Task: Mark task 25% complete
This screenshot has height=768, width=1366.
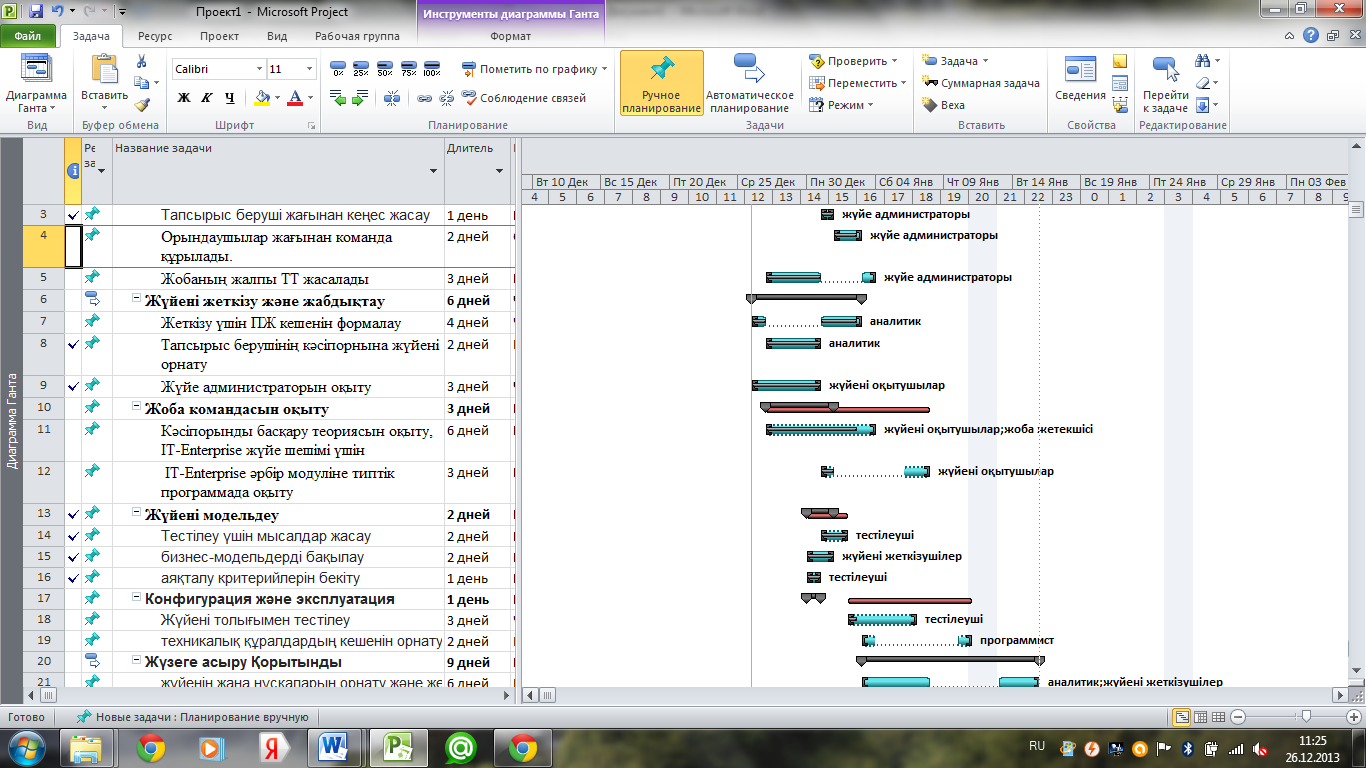Action: (x=361, y=69)
